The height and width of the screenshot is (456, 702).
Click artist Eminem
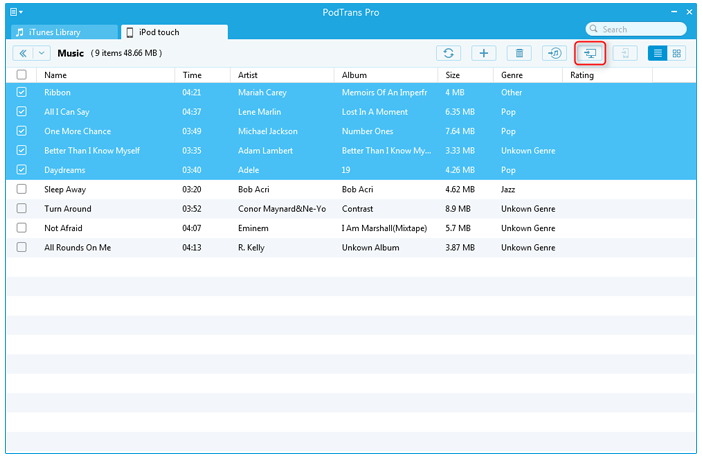(253, 228)
